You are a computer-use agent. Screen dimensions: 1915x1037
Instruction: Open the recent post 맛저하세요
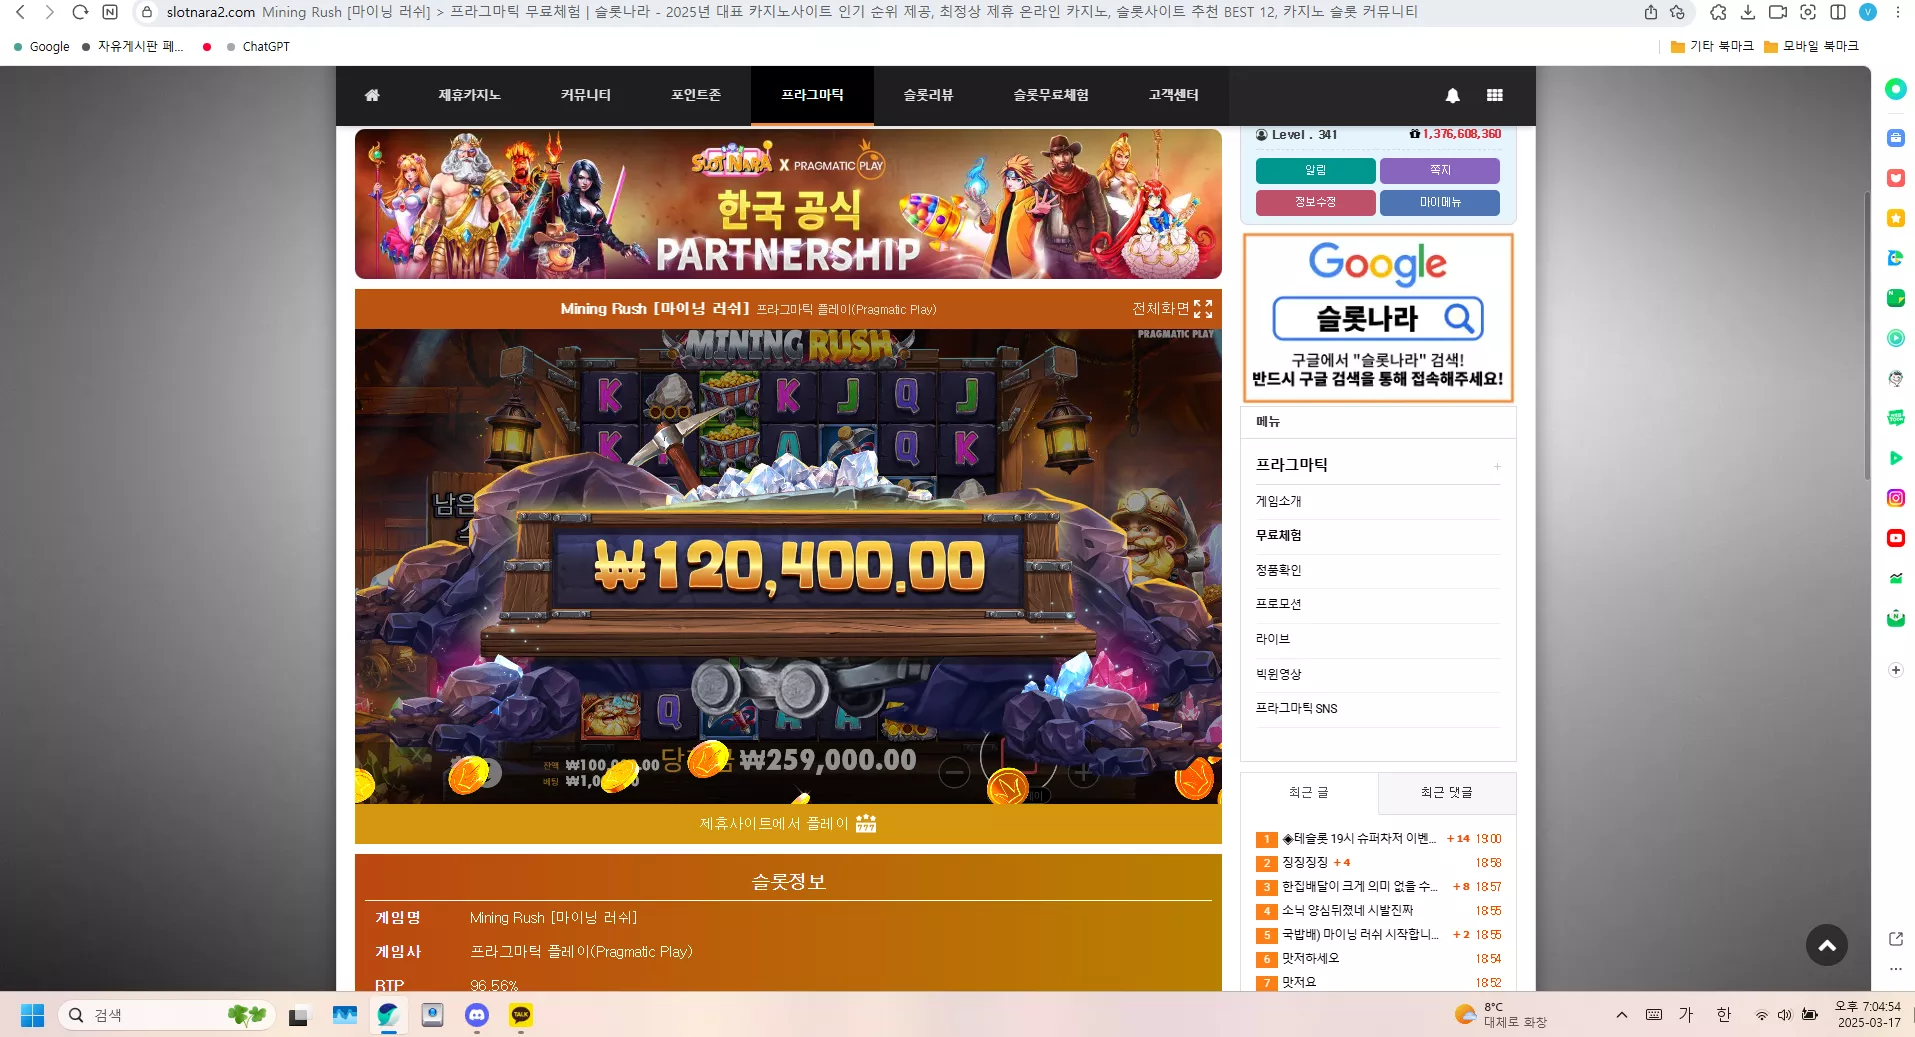[1311, 959]
